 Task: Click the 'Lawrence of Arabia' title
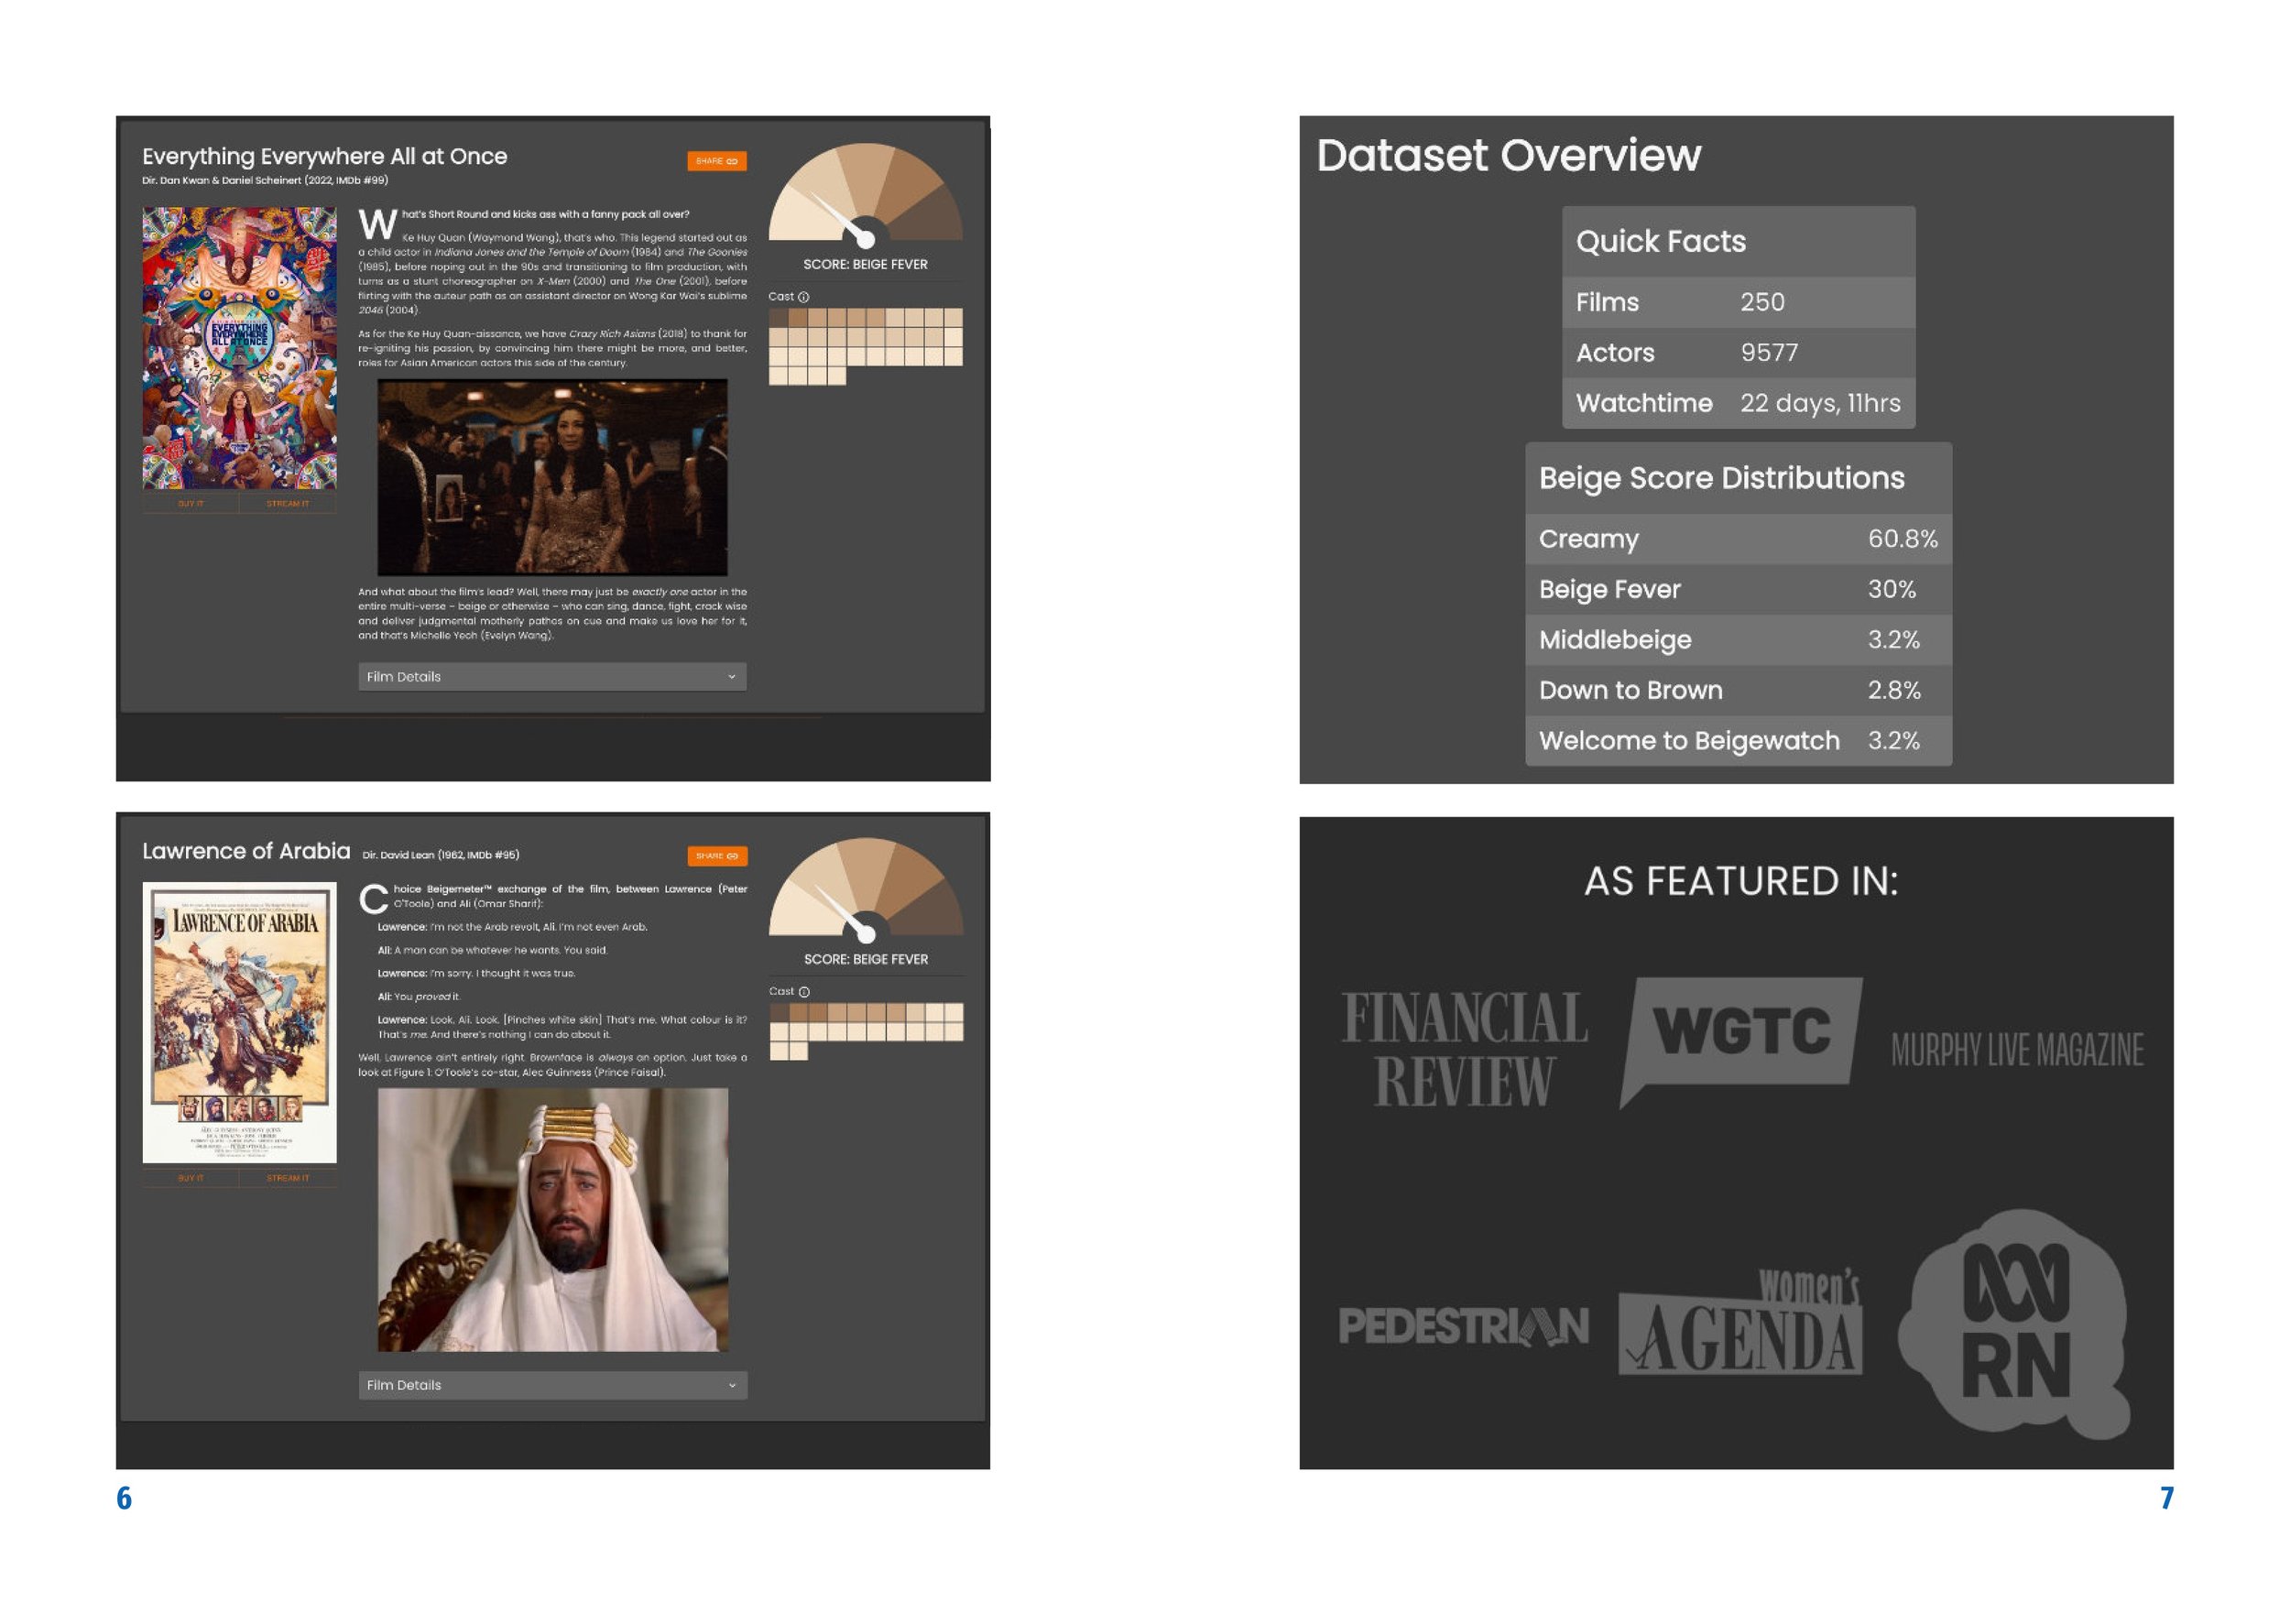point(246,851)
